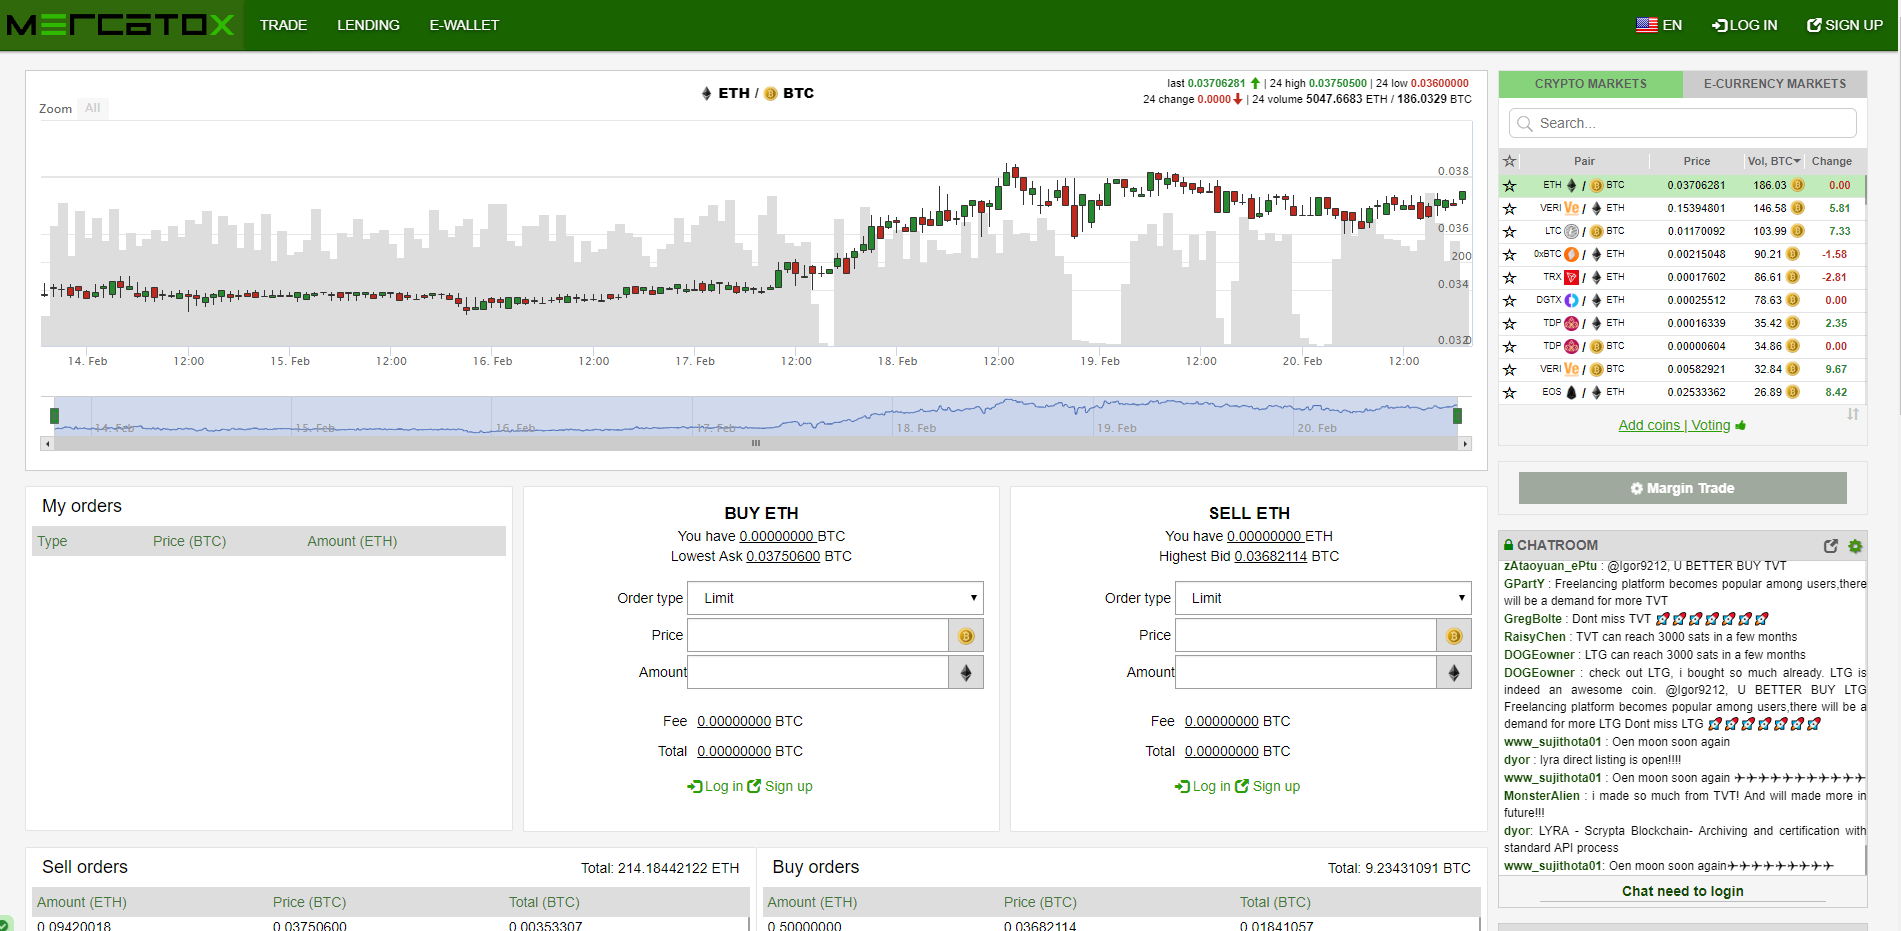Open the Add coins | Voting link
The width and height of the screenshot is (1901, 931).
pos(1674,425)
